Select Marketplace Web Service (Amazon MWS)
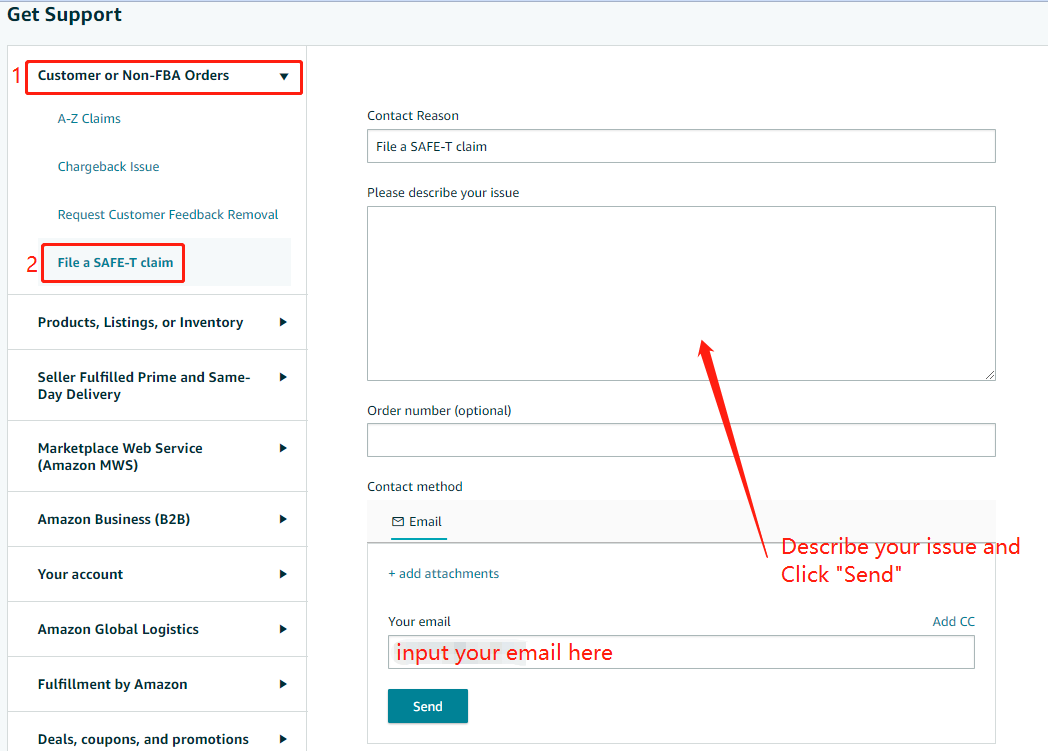 click(120, 456)
